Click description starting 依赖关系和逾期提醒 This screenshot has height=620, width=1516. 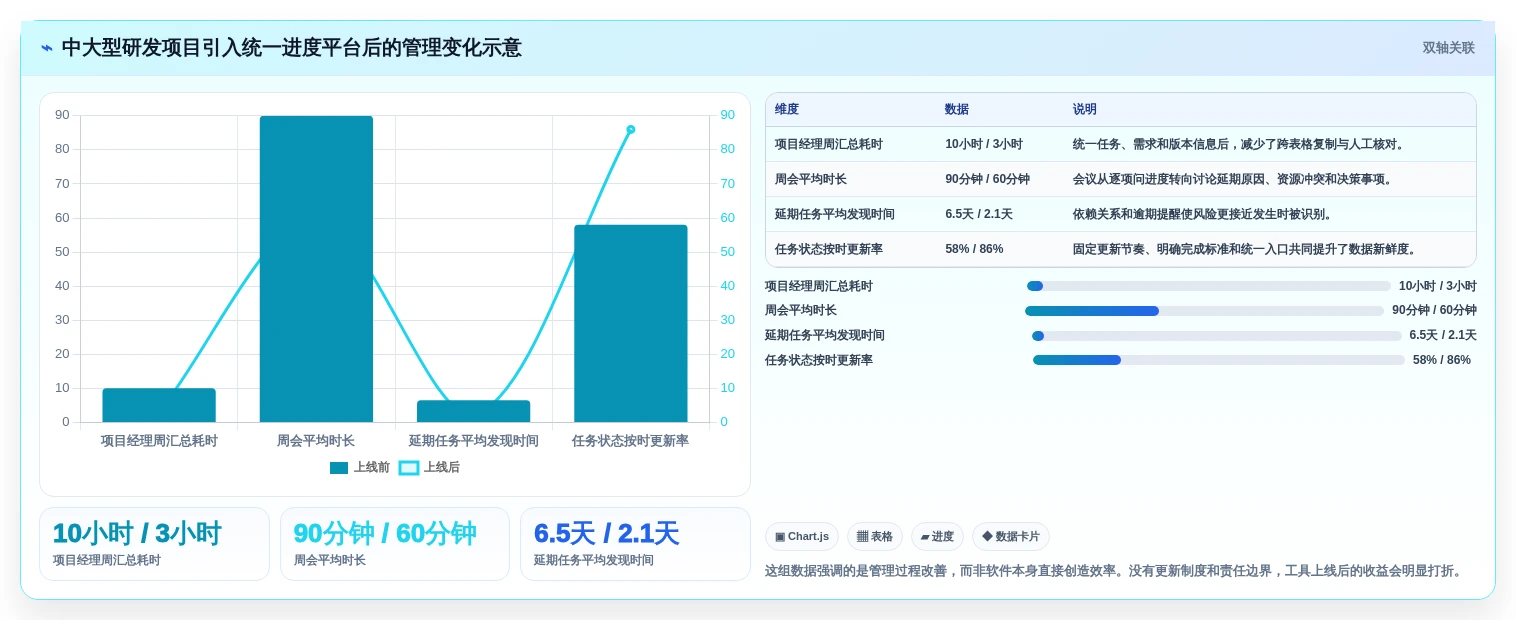1205,214
